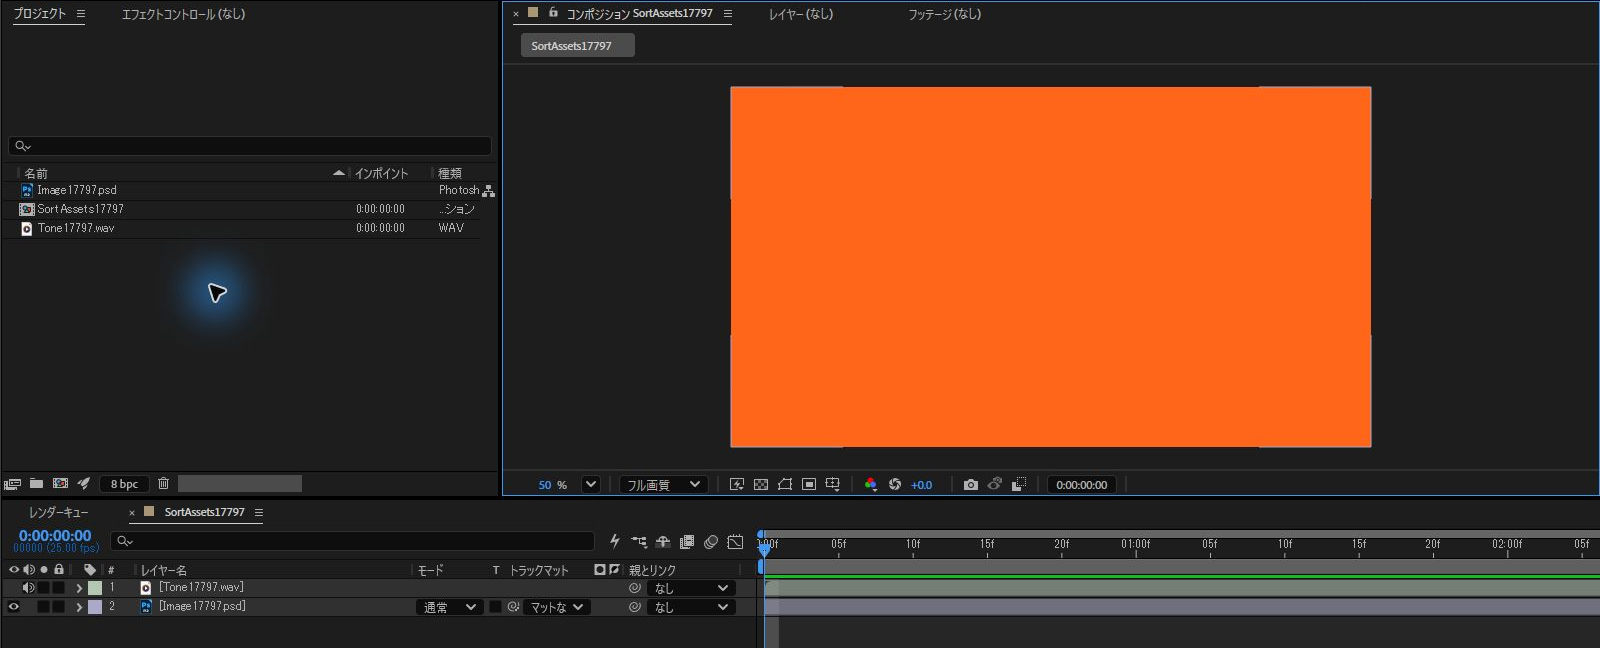1600x648 pixels.
Task: Toggle the Frame Blending switch in timeline
Action: pyautogui.click(x=687, y=541)
